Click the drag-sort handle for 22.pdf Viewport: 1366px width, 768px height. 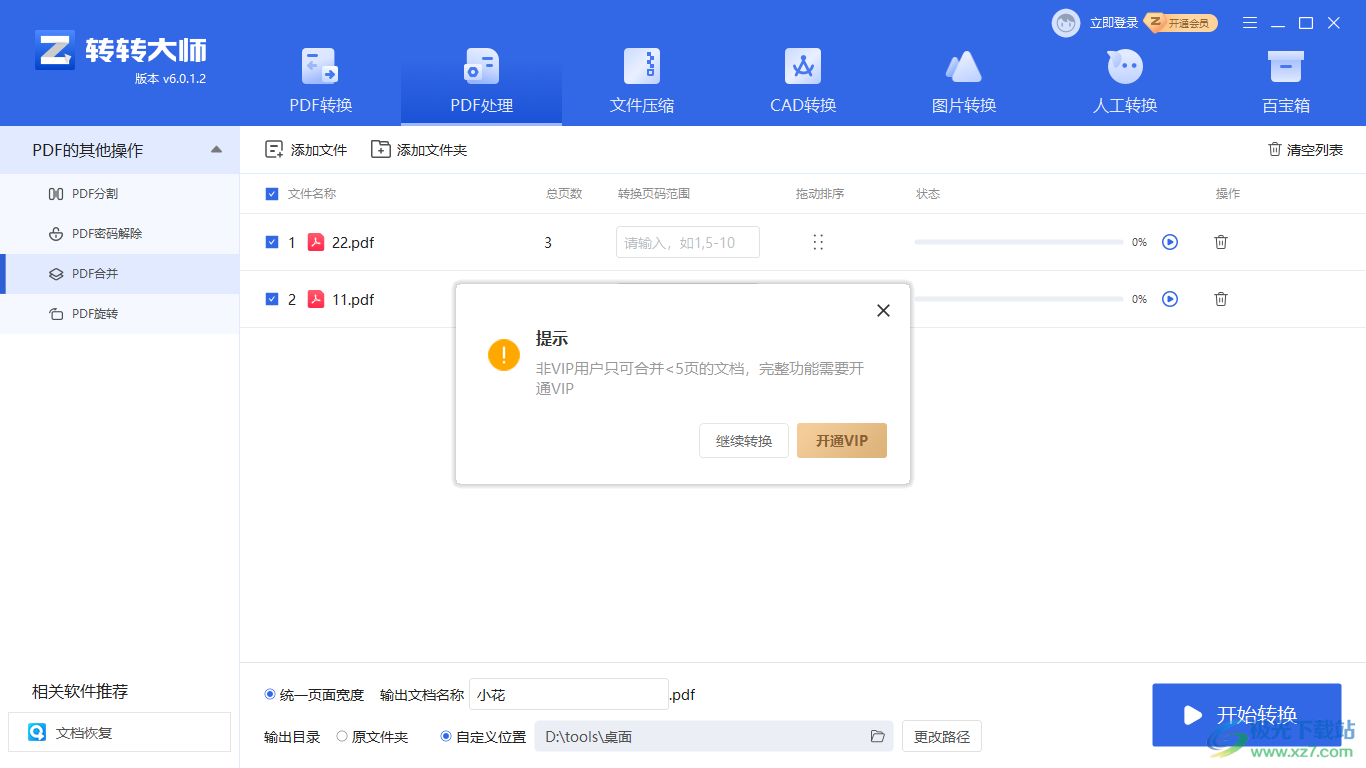point(818,242)
